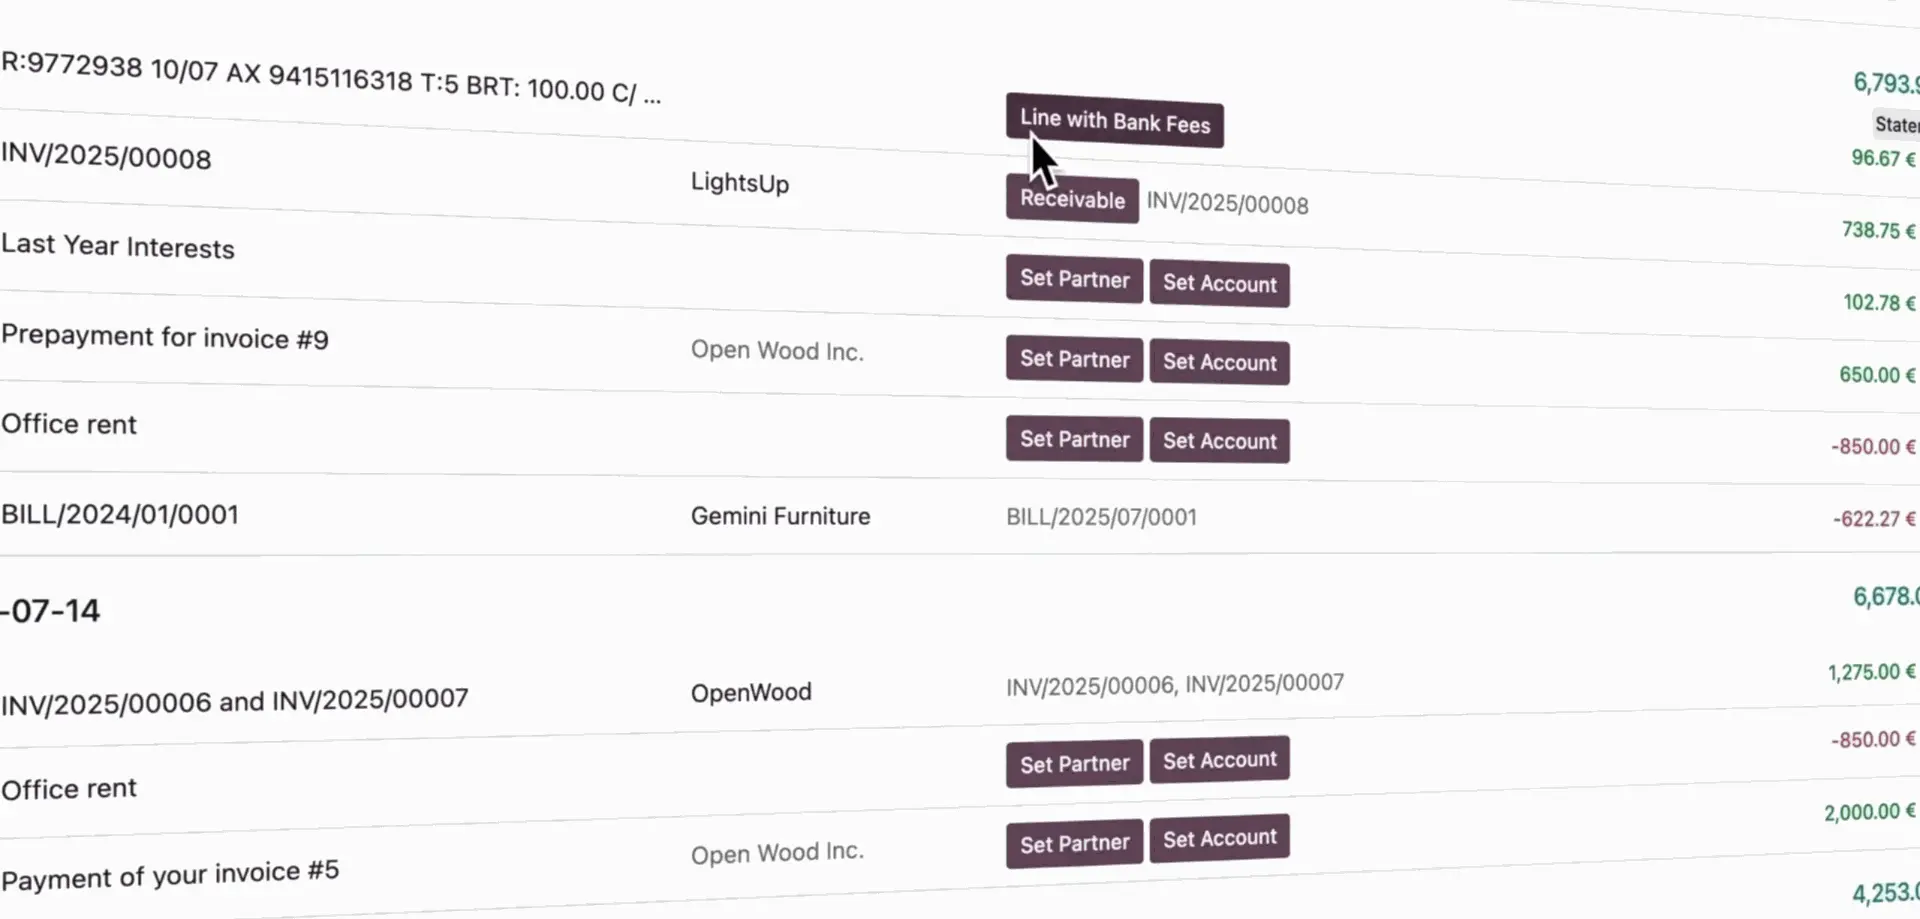Click the 1,275.00 € amount
Image resolution: width=1920 pixels, height=919 pixels.
1871,672
